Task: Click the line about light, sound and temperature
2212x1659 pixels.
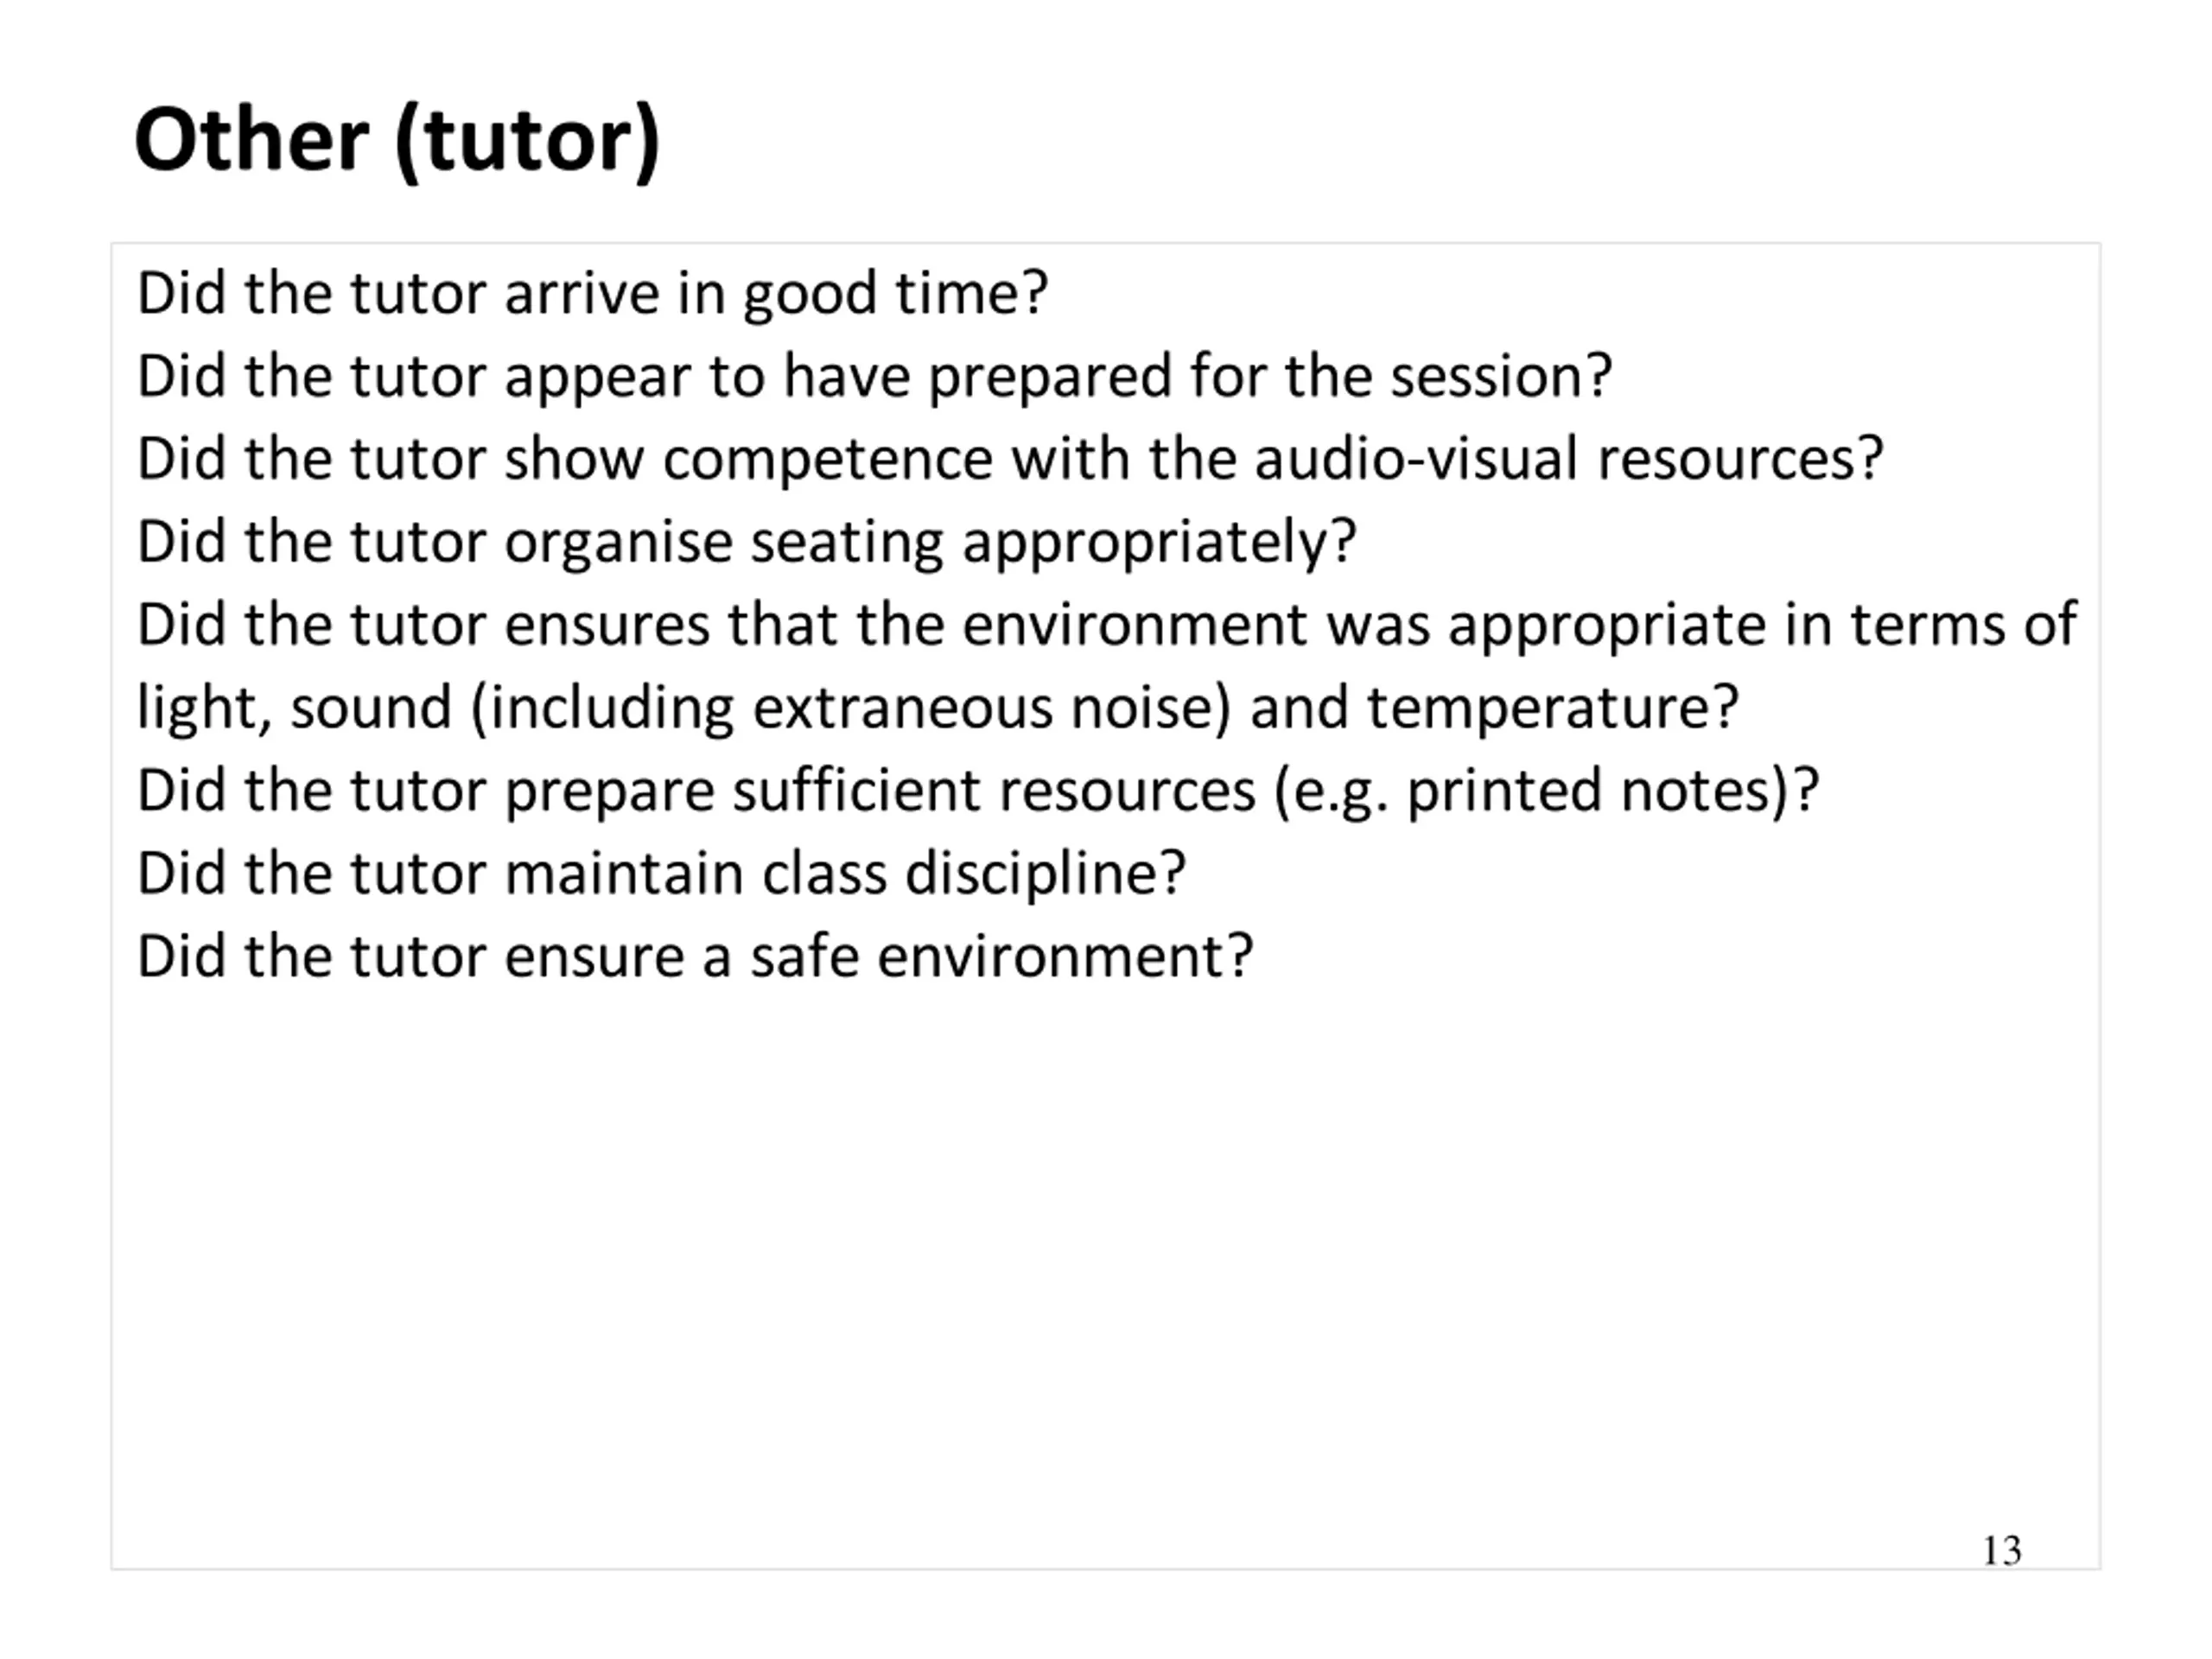Action: point(938,709)
